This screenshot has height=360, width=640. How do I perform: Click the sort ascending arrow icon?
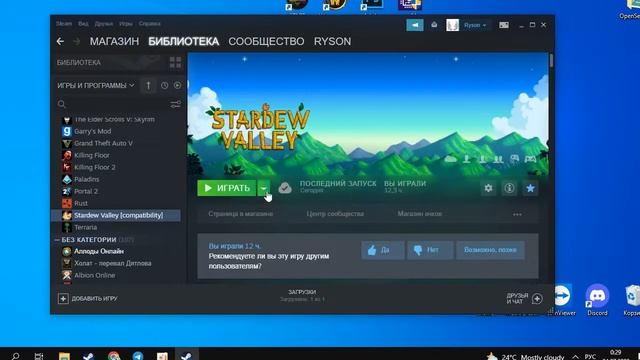[149, 85]
